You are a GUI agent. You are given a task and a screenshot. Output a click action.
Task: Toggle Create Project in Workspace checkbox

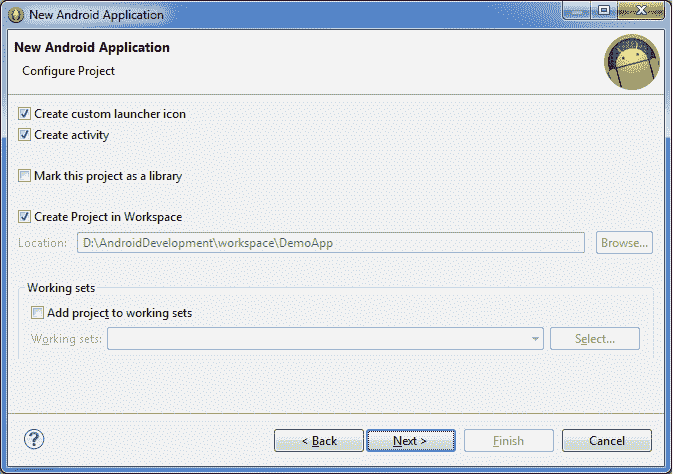(x=24, y=217)
